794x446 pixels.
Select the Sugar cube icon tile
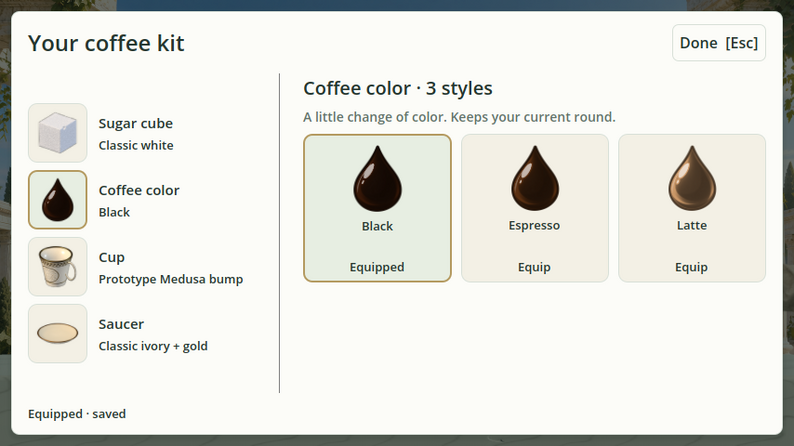[58, 133]
